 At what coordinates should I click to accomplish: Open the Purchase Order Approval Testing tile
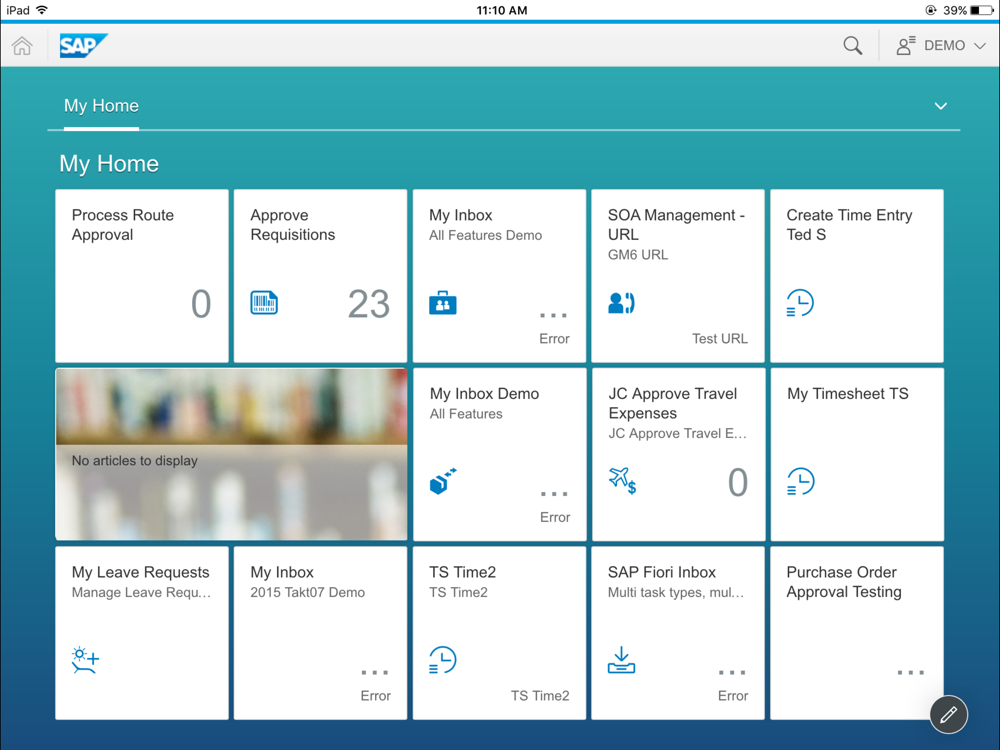(x=856, y=632)
